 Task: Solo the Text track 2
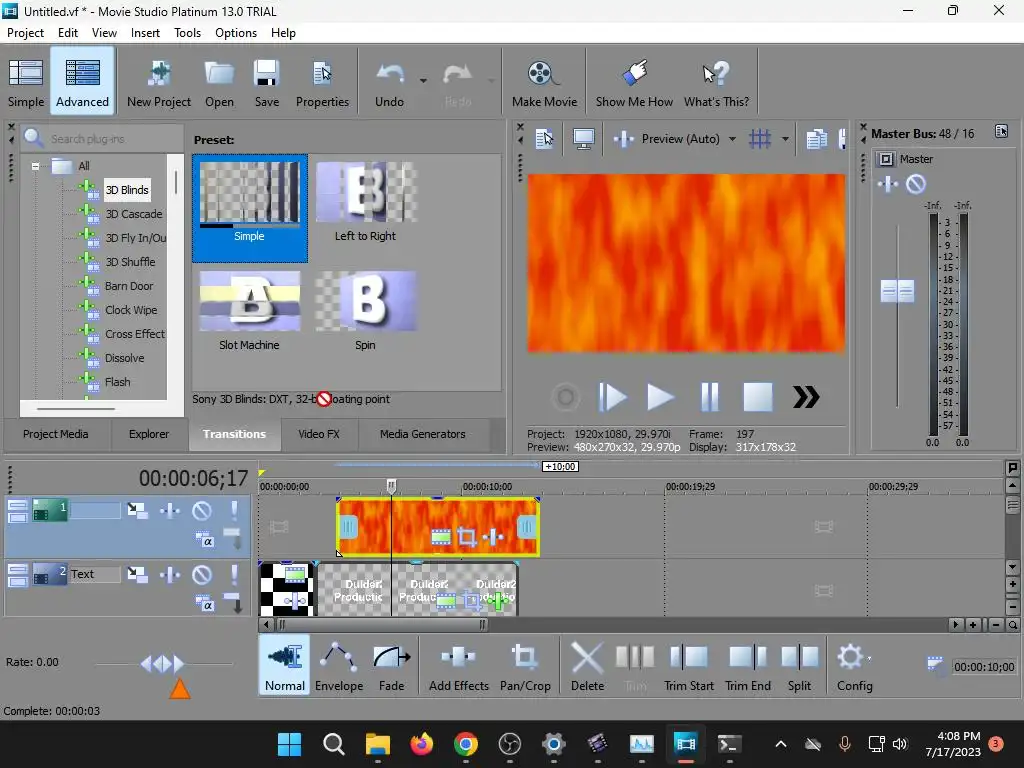(234, 575)
